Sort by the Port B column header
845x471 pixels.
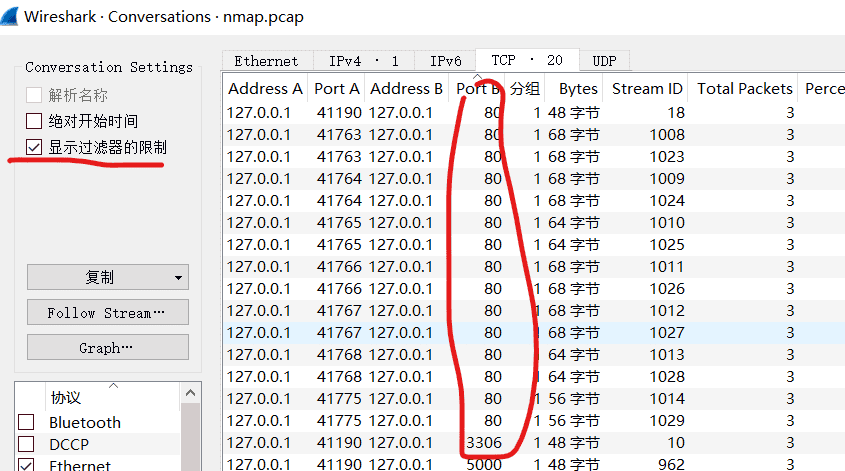(x=477, y=88)
